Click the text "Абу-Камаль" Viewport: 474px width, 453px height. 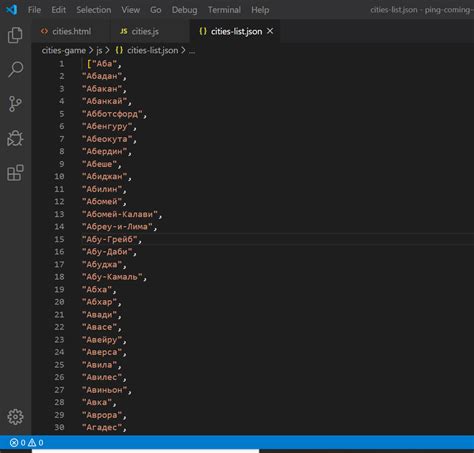(112, 277)
